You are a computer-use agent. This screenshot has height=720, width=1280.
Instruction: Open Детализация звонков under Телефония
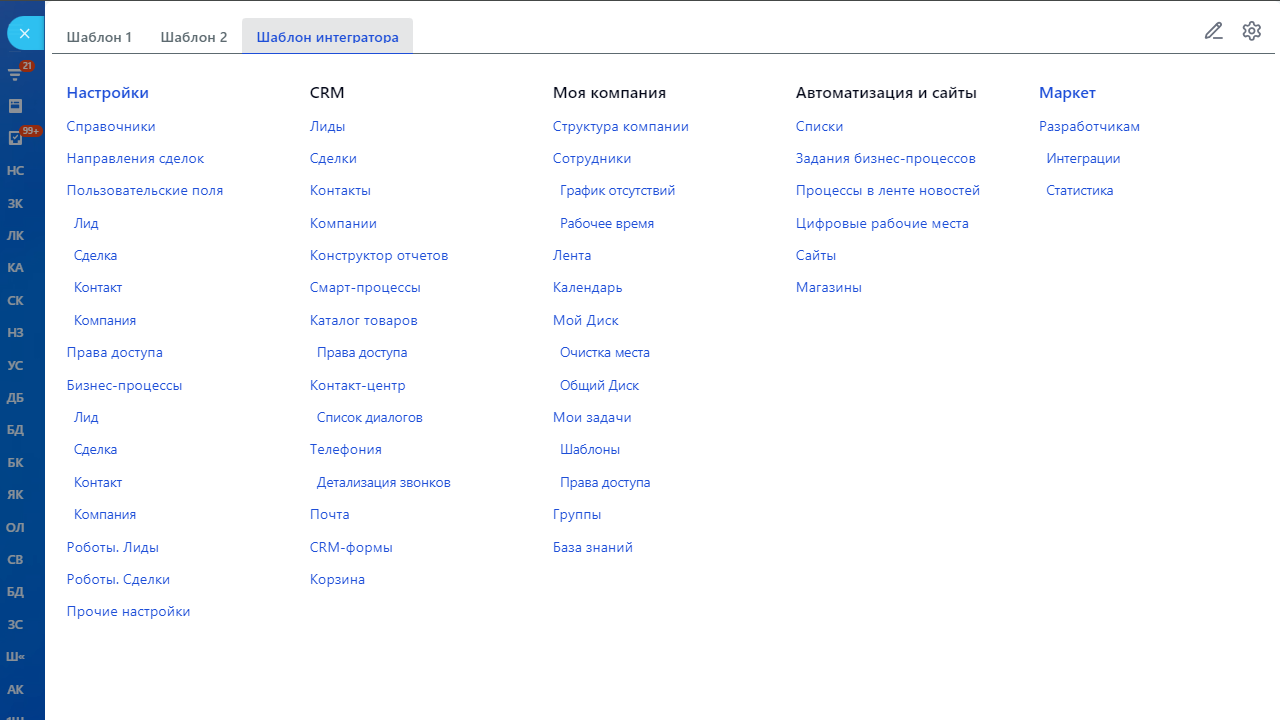[x=383, y=483]
